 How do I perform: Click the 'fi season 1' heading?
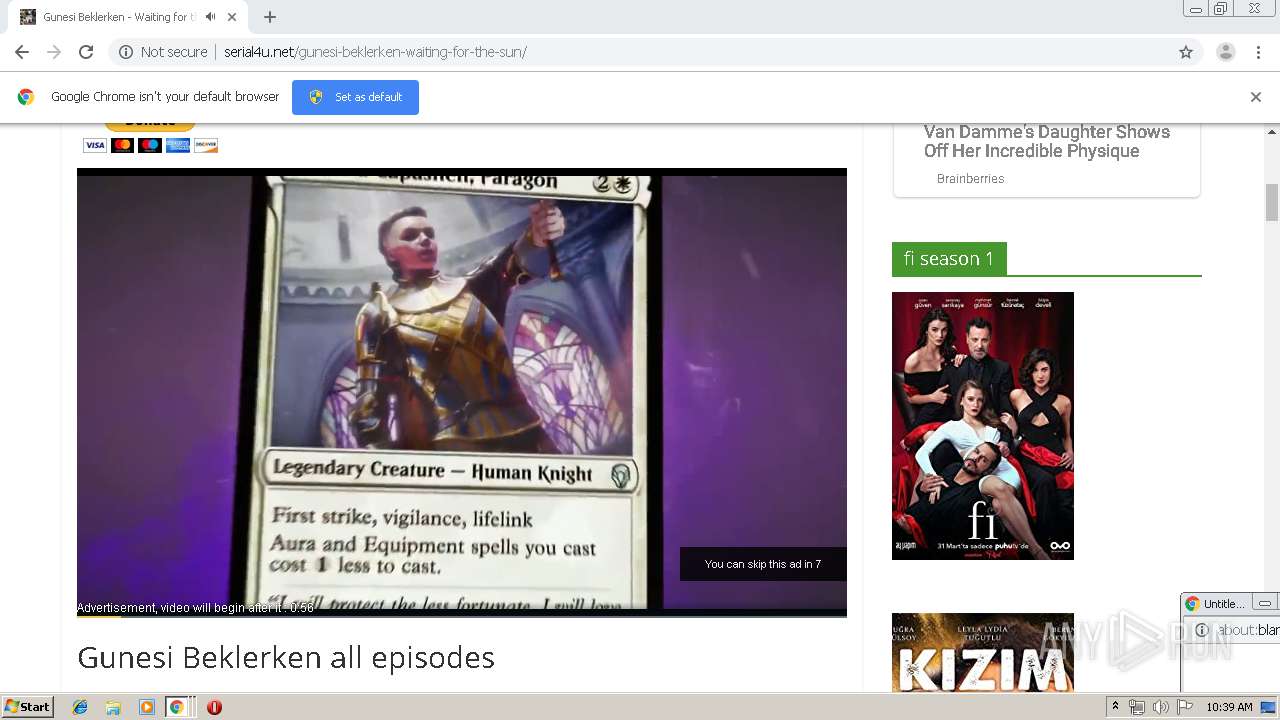coord(949,259)
